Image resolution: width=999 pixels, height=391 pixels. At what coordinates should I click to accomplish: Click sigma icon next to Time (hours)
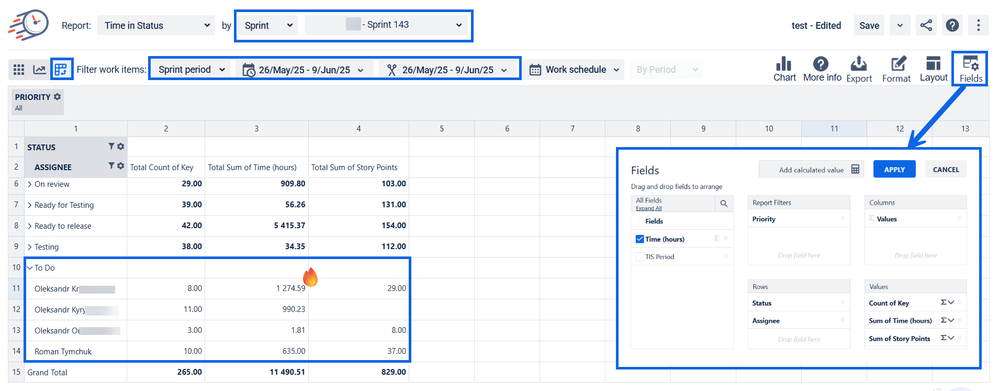coord(717,239)
